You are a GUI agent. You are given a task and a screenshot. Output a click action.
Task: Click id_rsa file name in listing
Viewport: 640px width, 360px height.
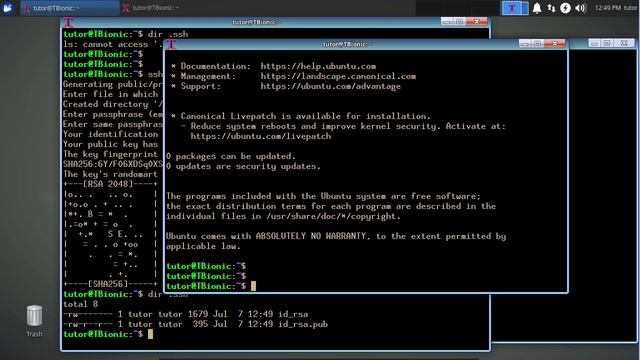click(293, 314)
